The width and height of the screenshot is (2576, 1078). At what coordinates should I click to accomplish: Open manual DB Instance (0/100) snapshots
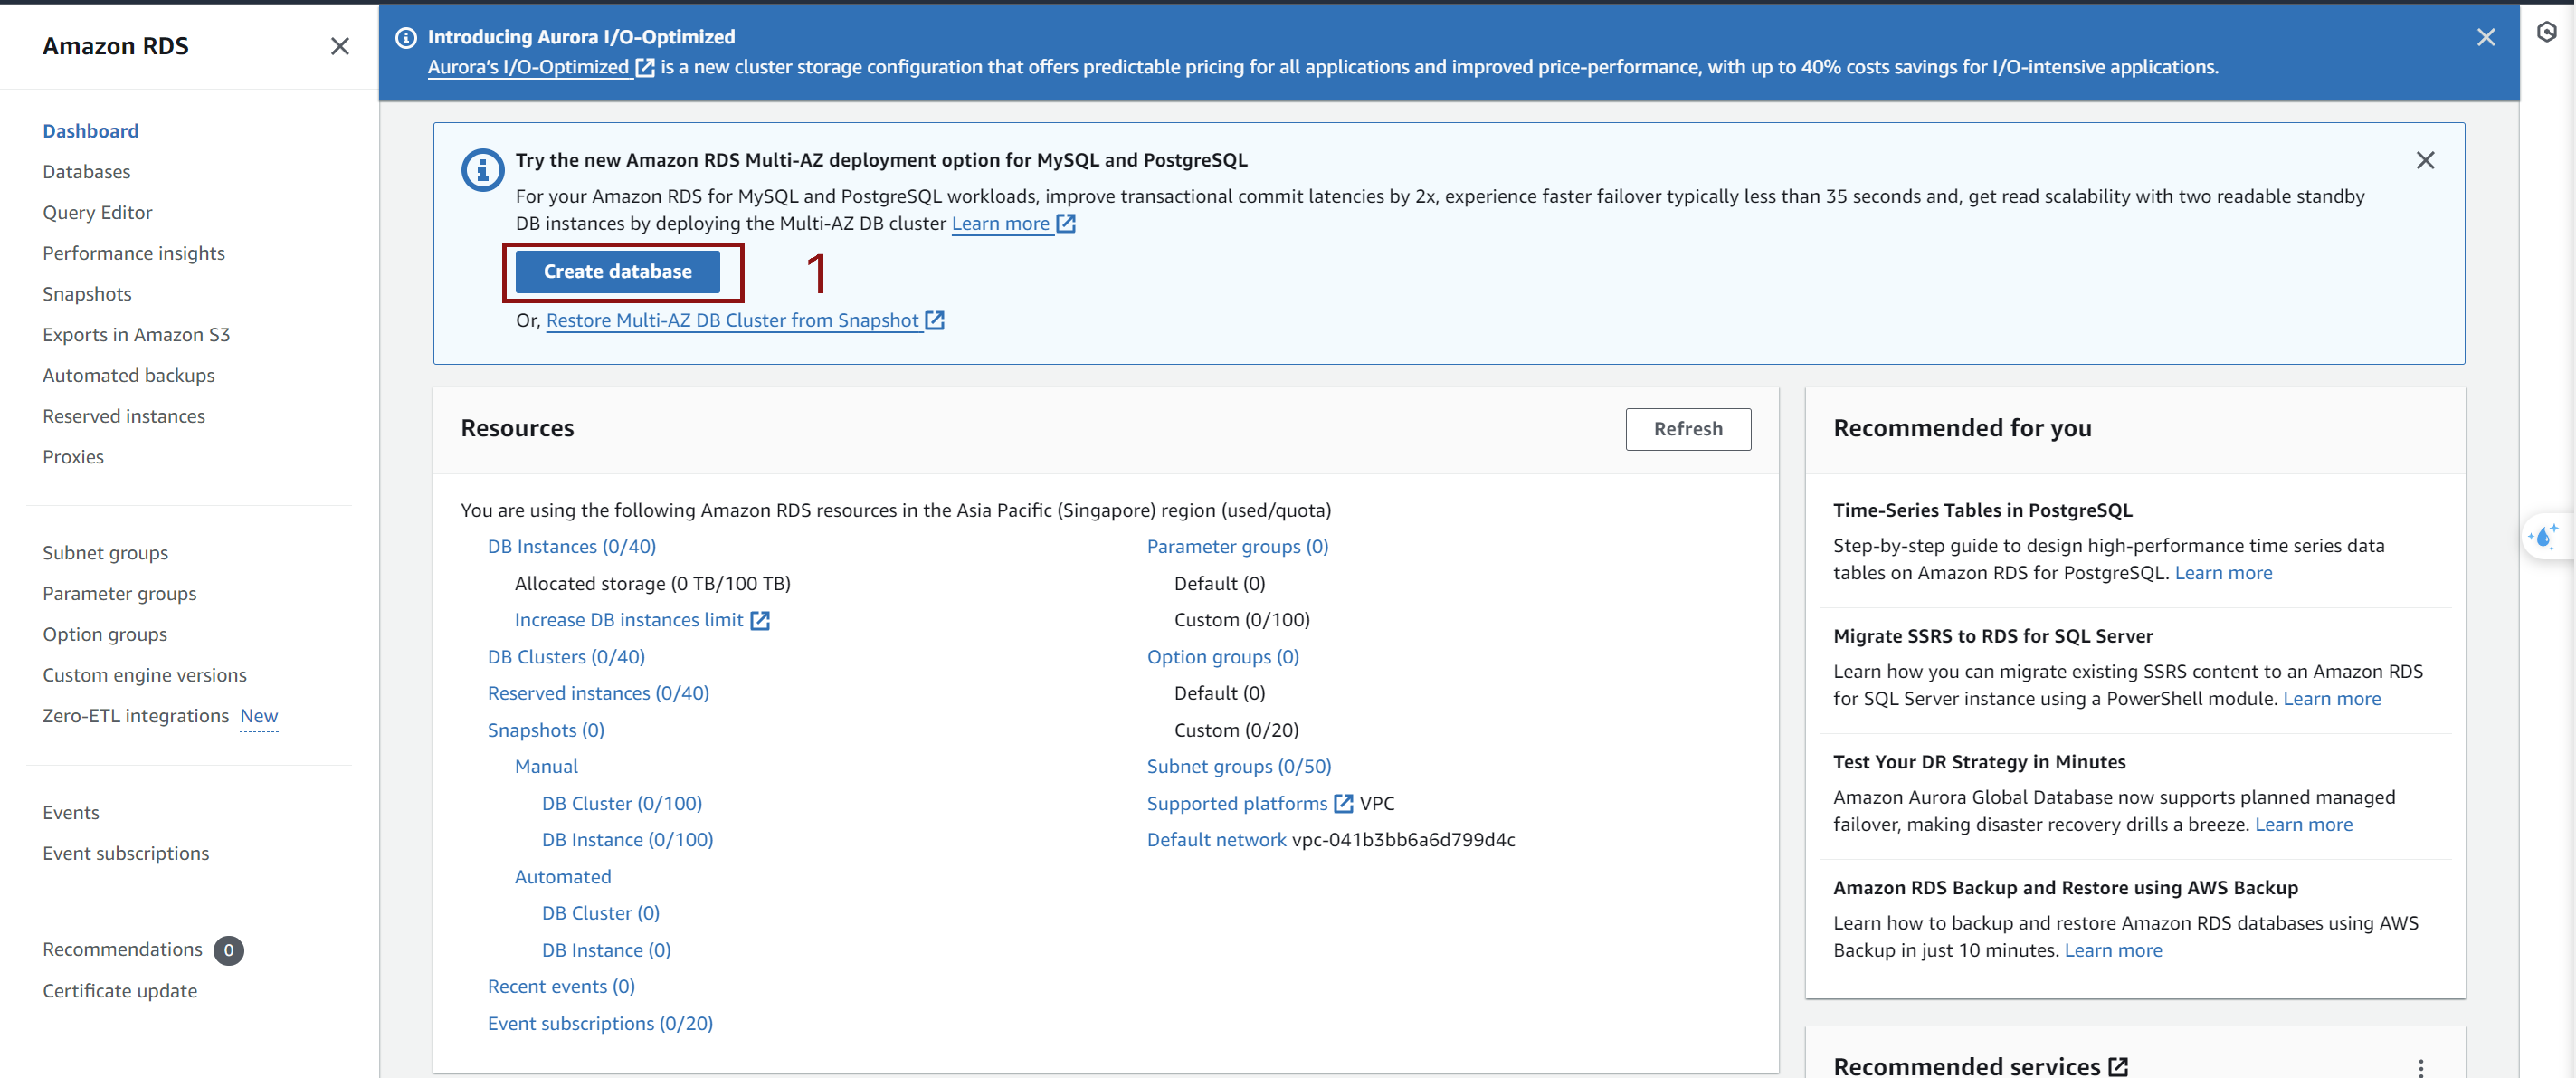[627, 840]
